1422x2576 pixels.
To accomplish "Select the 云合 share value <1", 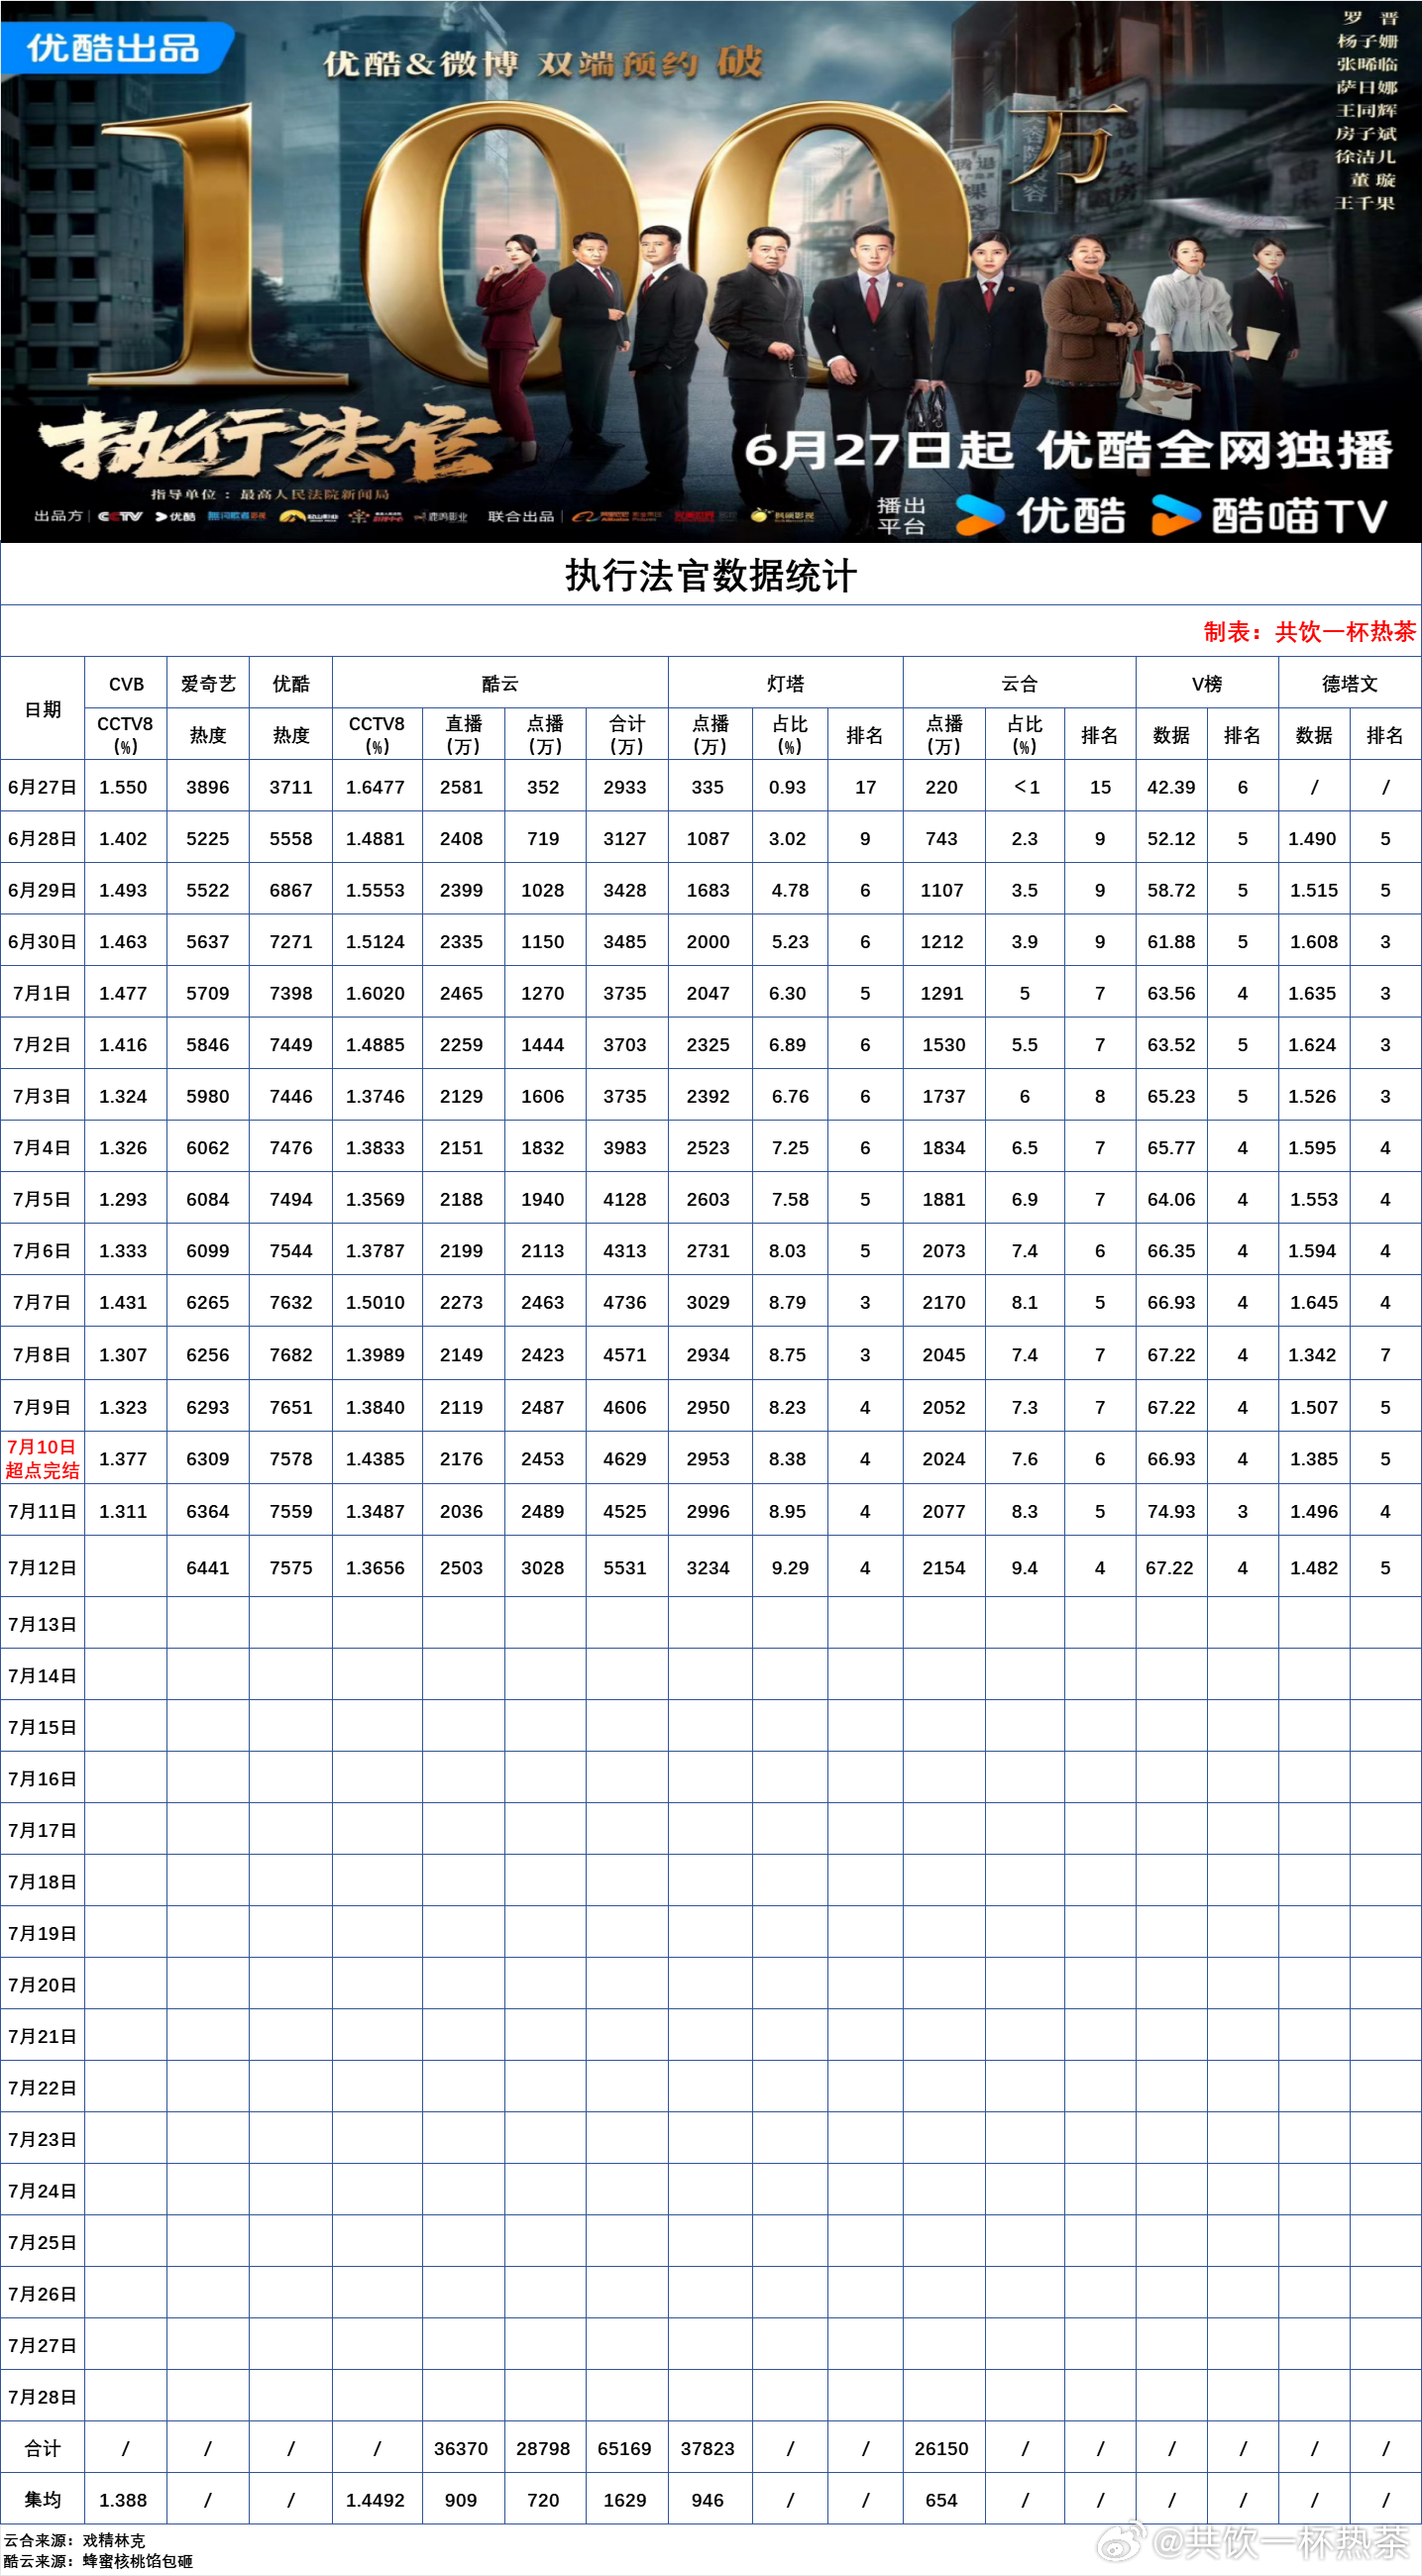I will coord(1026,787).
